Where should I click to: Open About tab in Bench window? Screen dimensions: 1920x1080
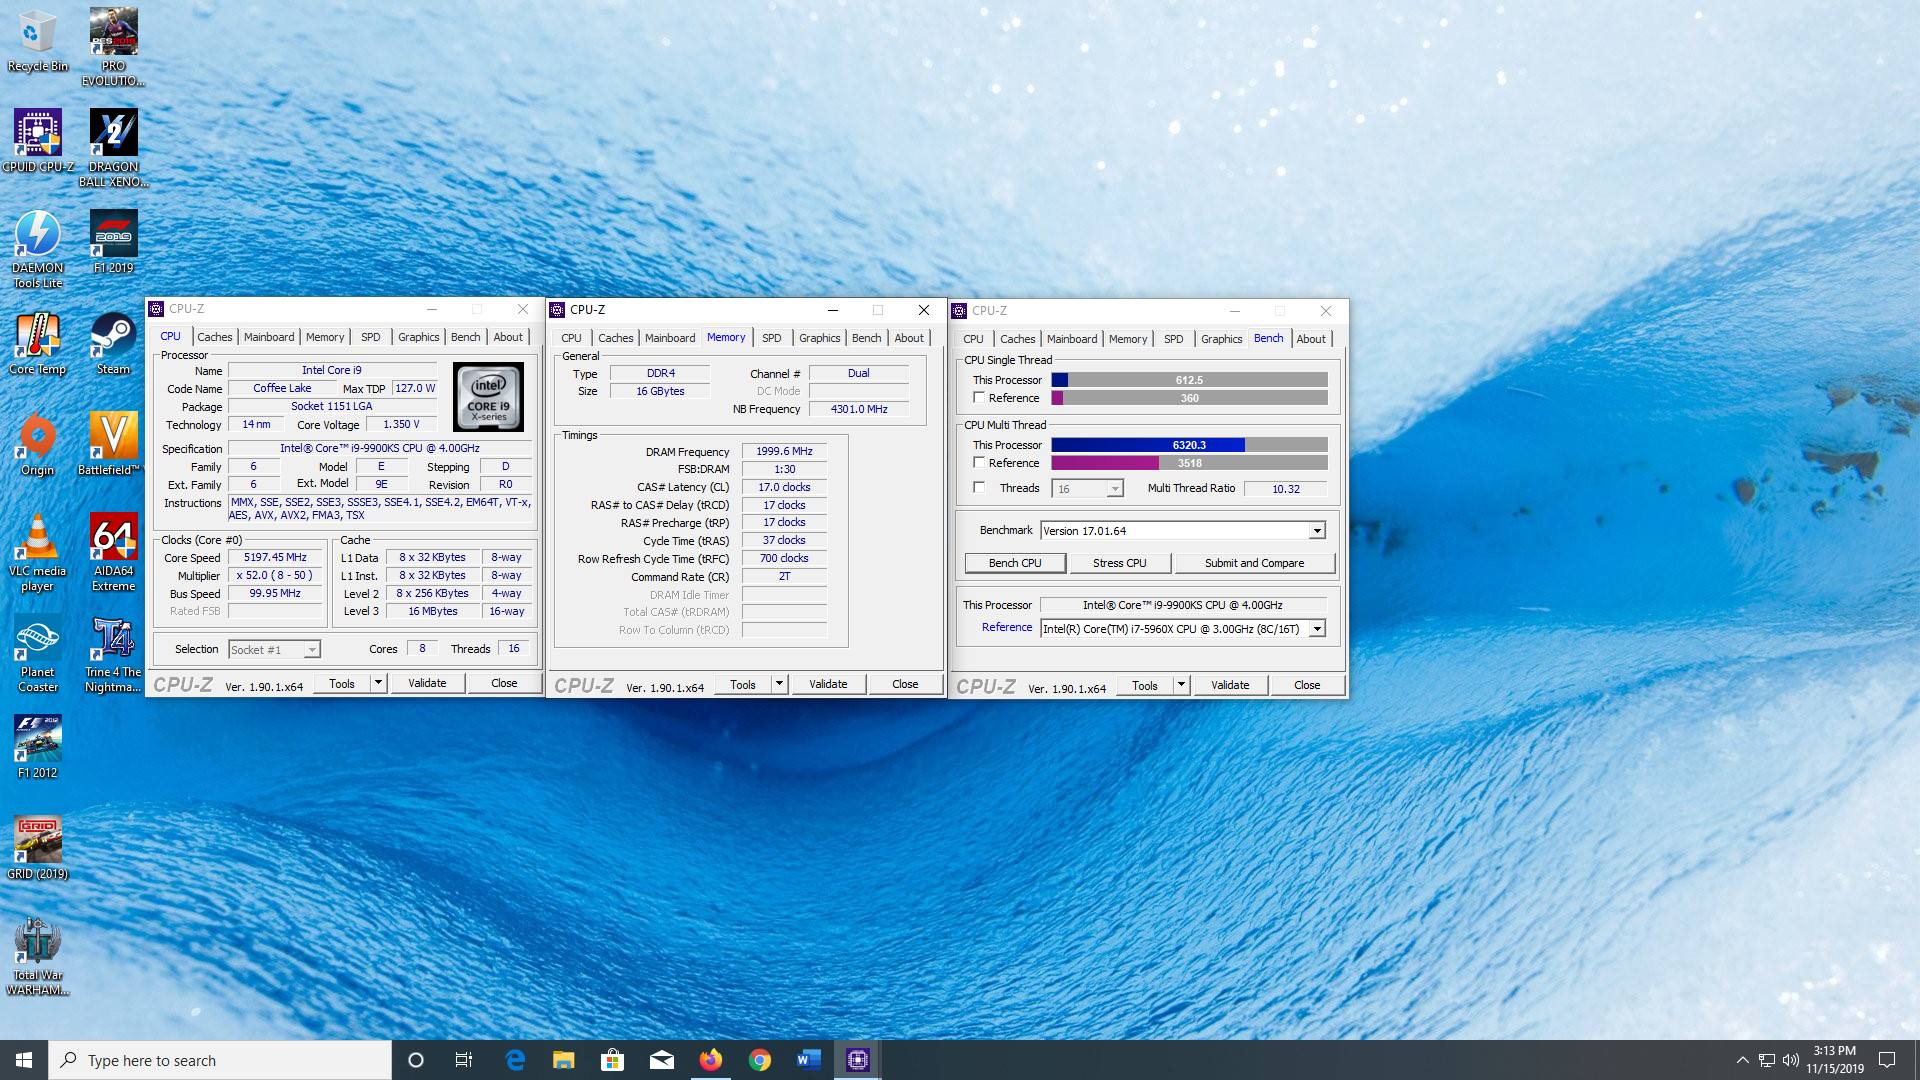tap(1311, 339)
